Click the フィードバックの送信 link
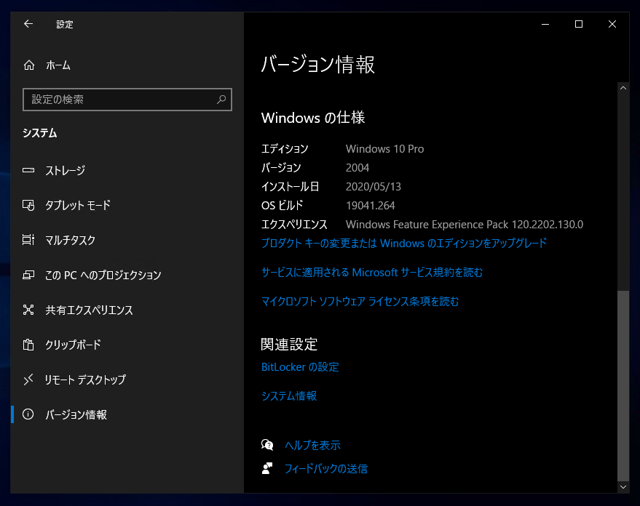 coord(326,468)
